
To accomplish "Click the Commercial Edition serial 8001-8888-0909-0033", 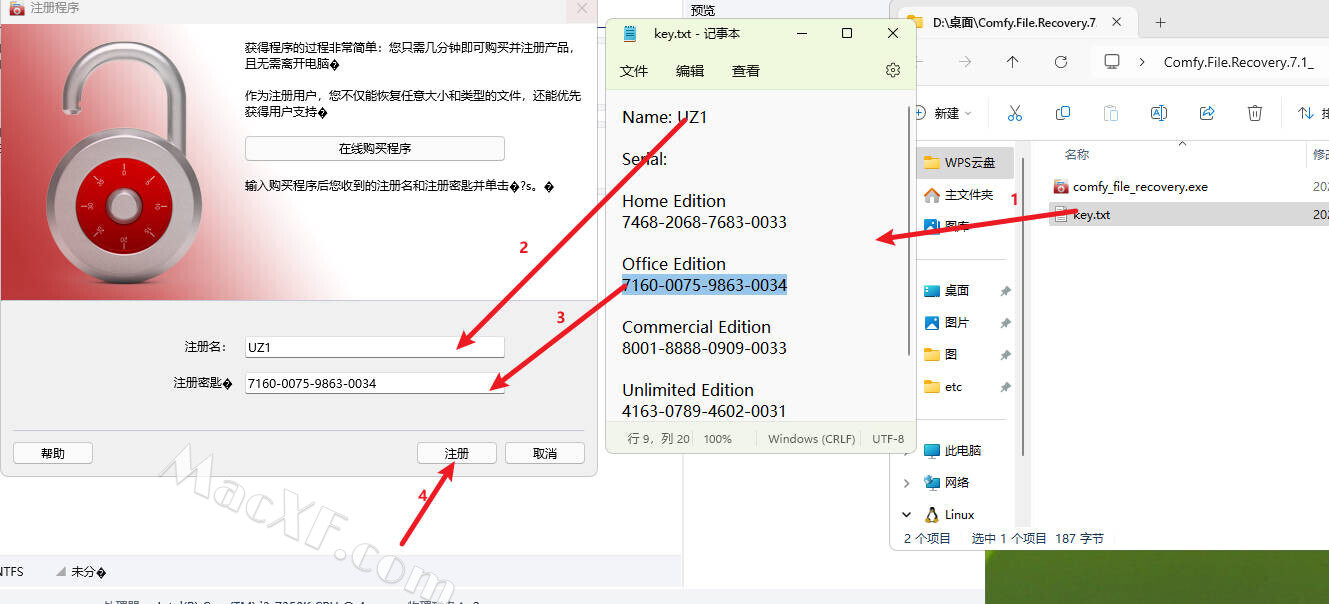I will 704,348.
